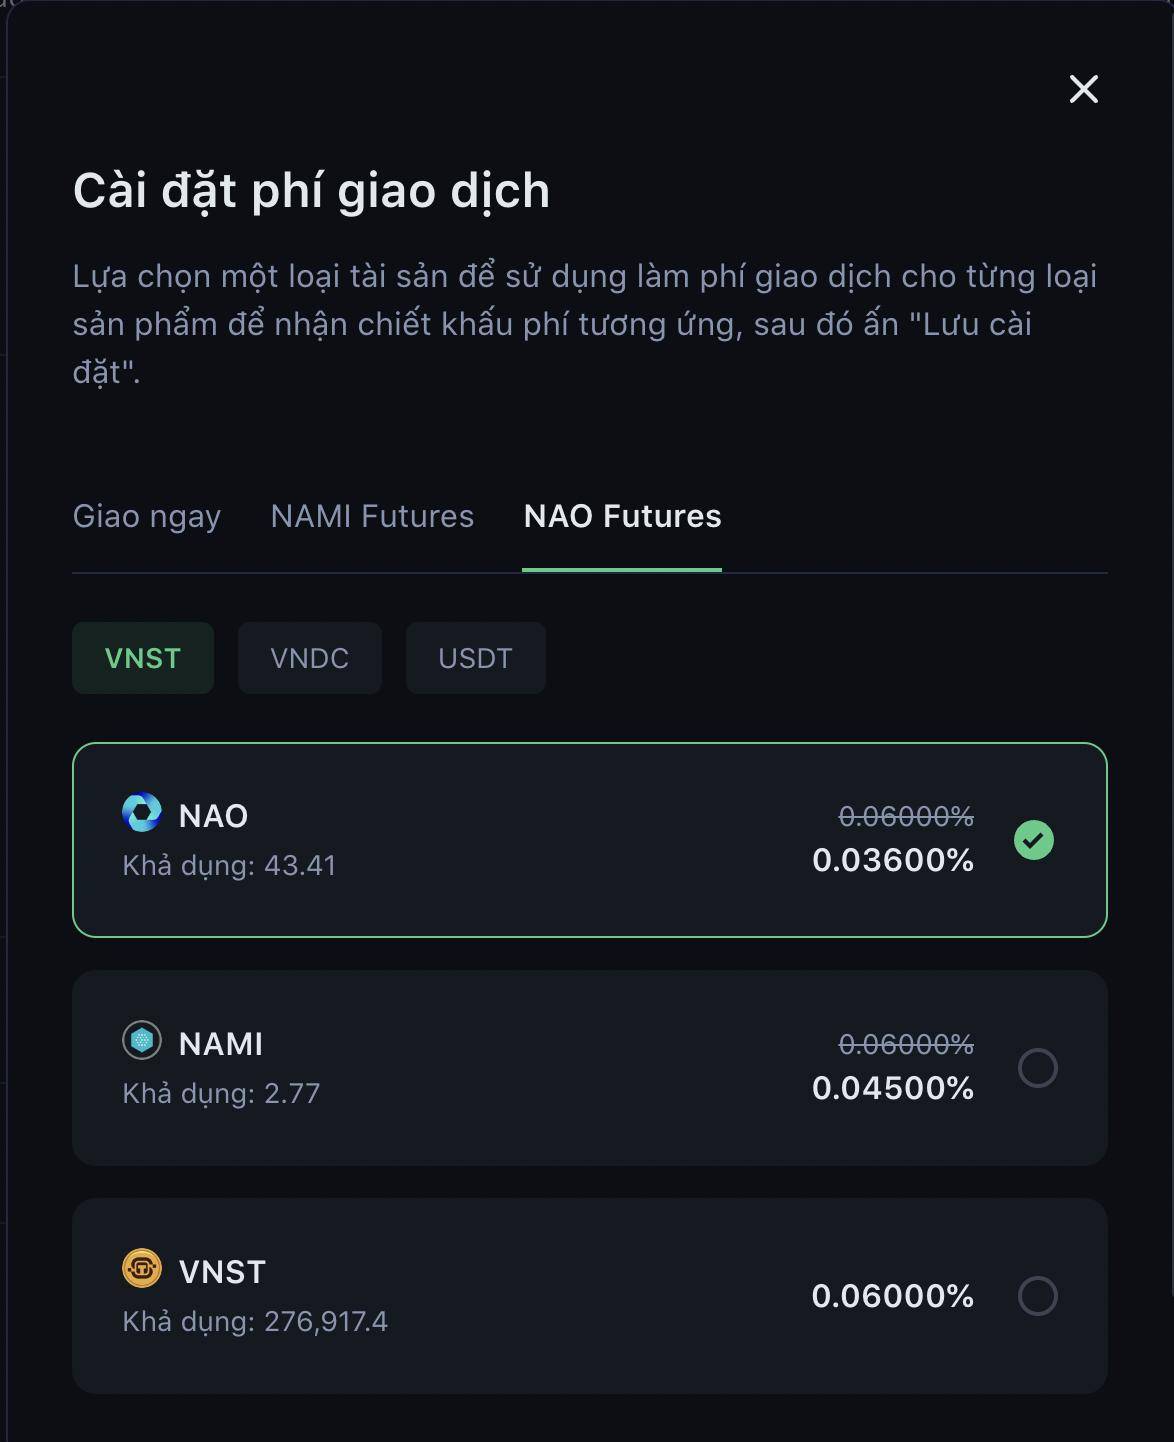Click the struck-through 0.06000% on NAMI row
Image resolution: width=1174 pixels, height=1442 pixels.
tap(906, 1044)
